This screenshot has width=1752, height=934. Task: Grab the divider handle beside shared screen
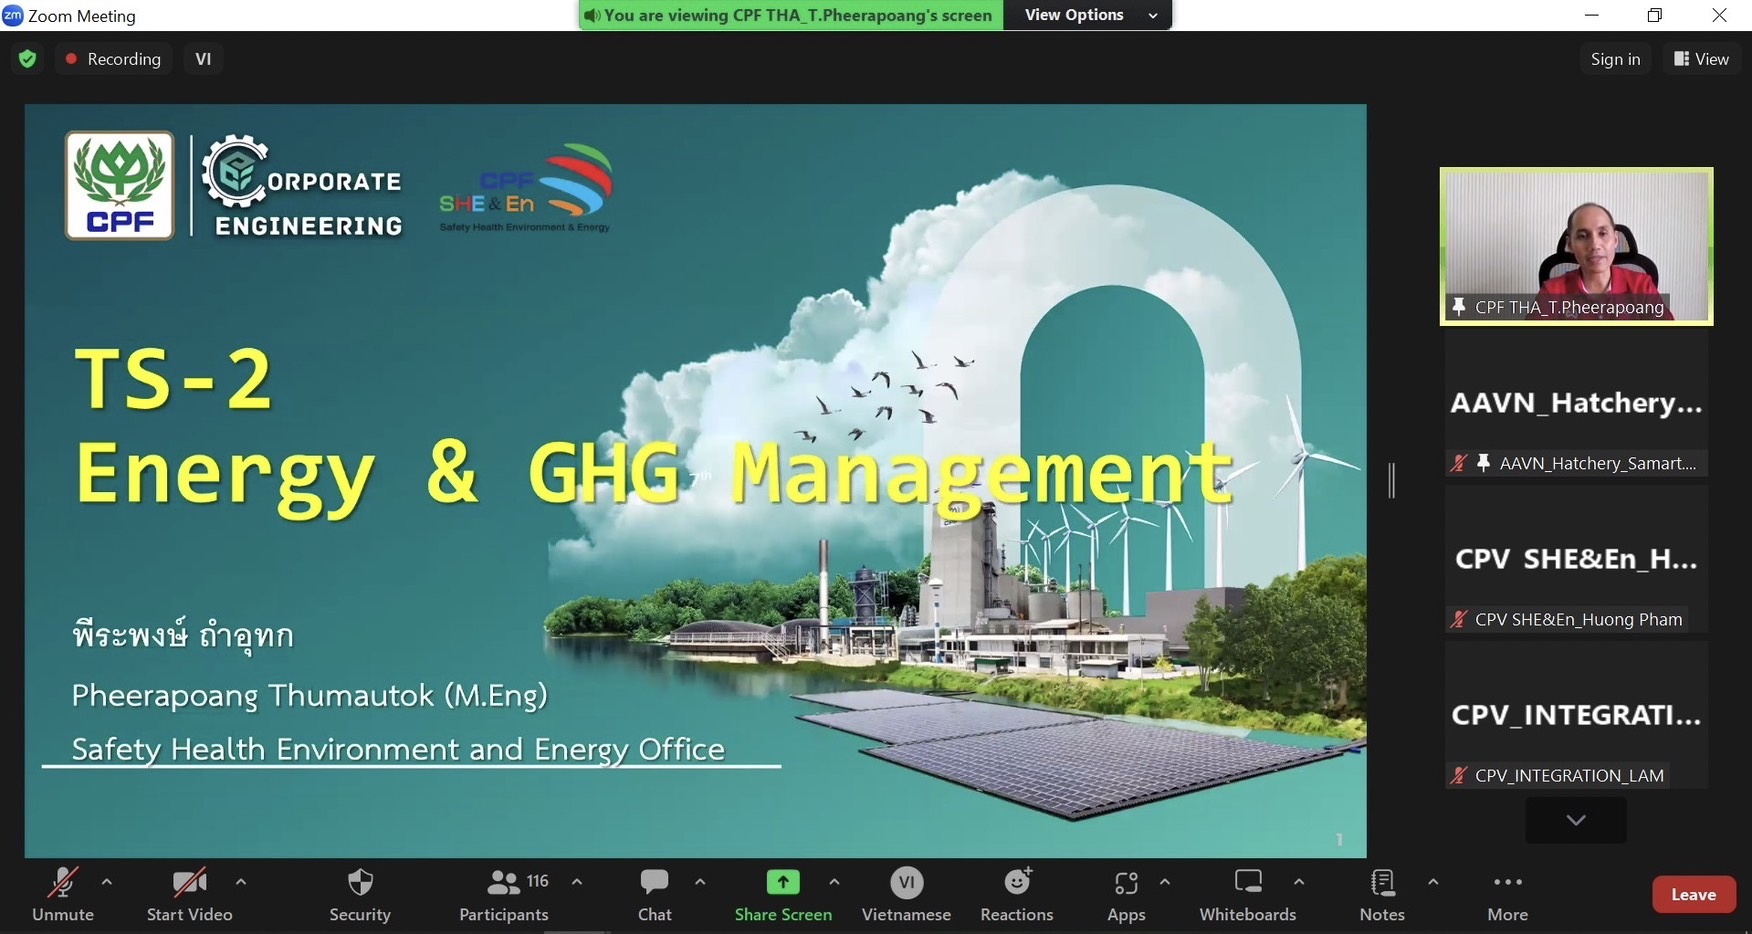coord(1391,480)
